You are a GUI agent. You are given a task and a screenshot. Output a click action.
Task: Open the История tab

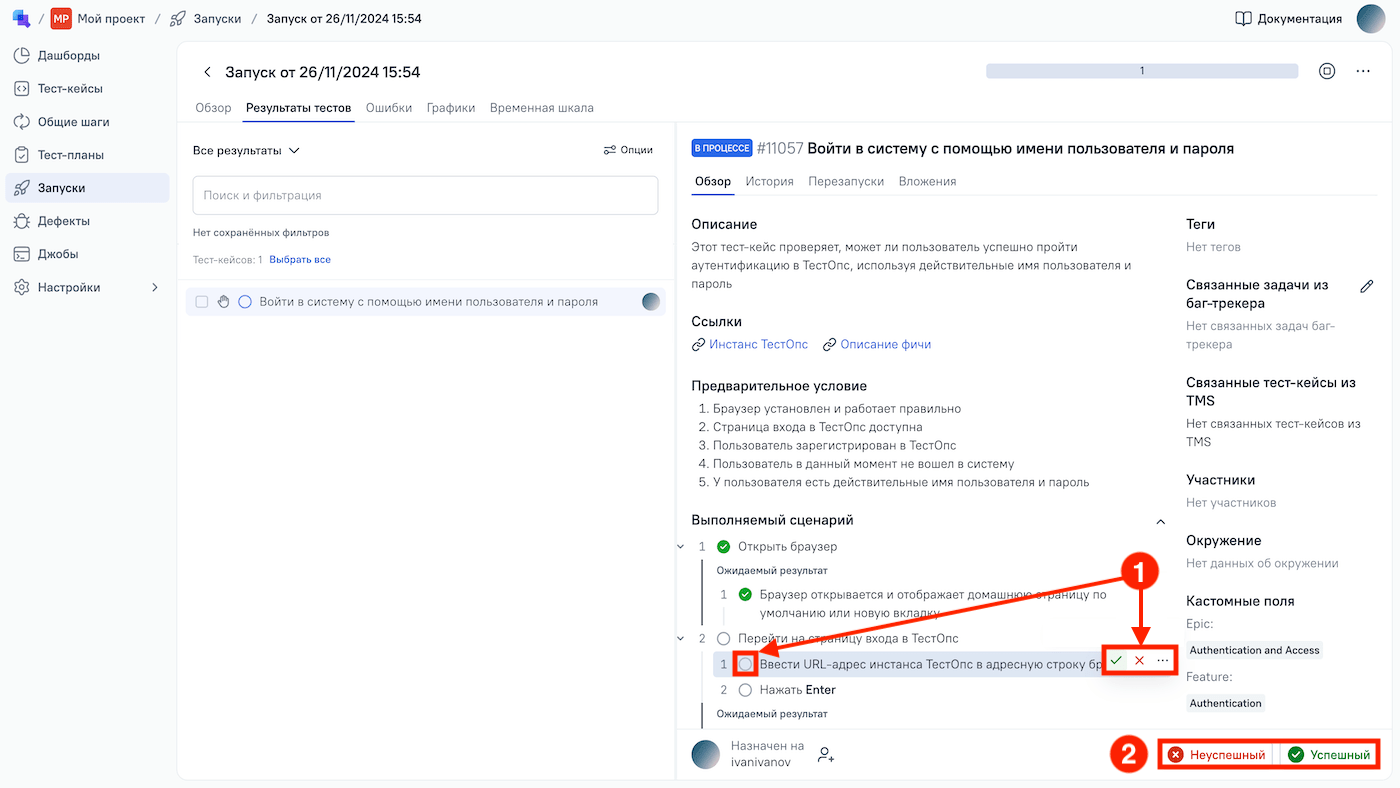coord(769,181)
